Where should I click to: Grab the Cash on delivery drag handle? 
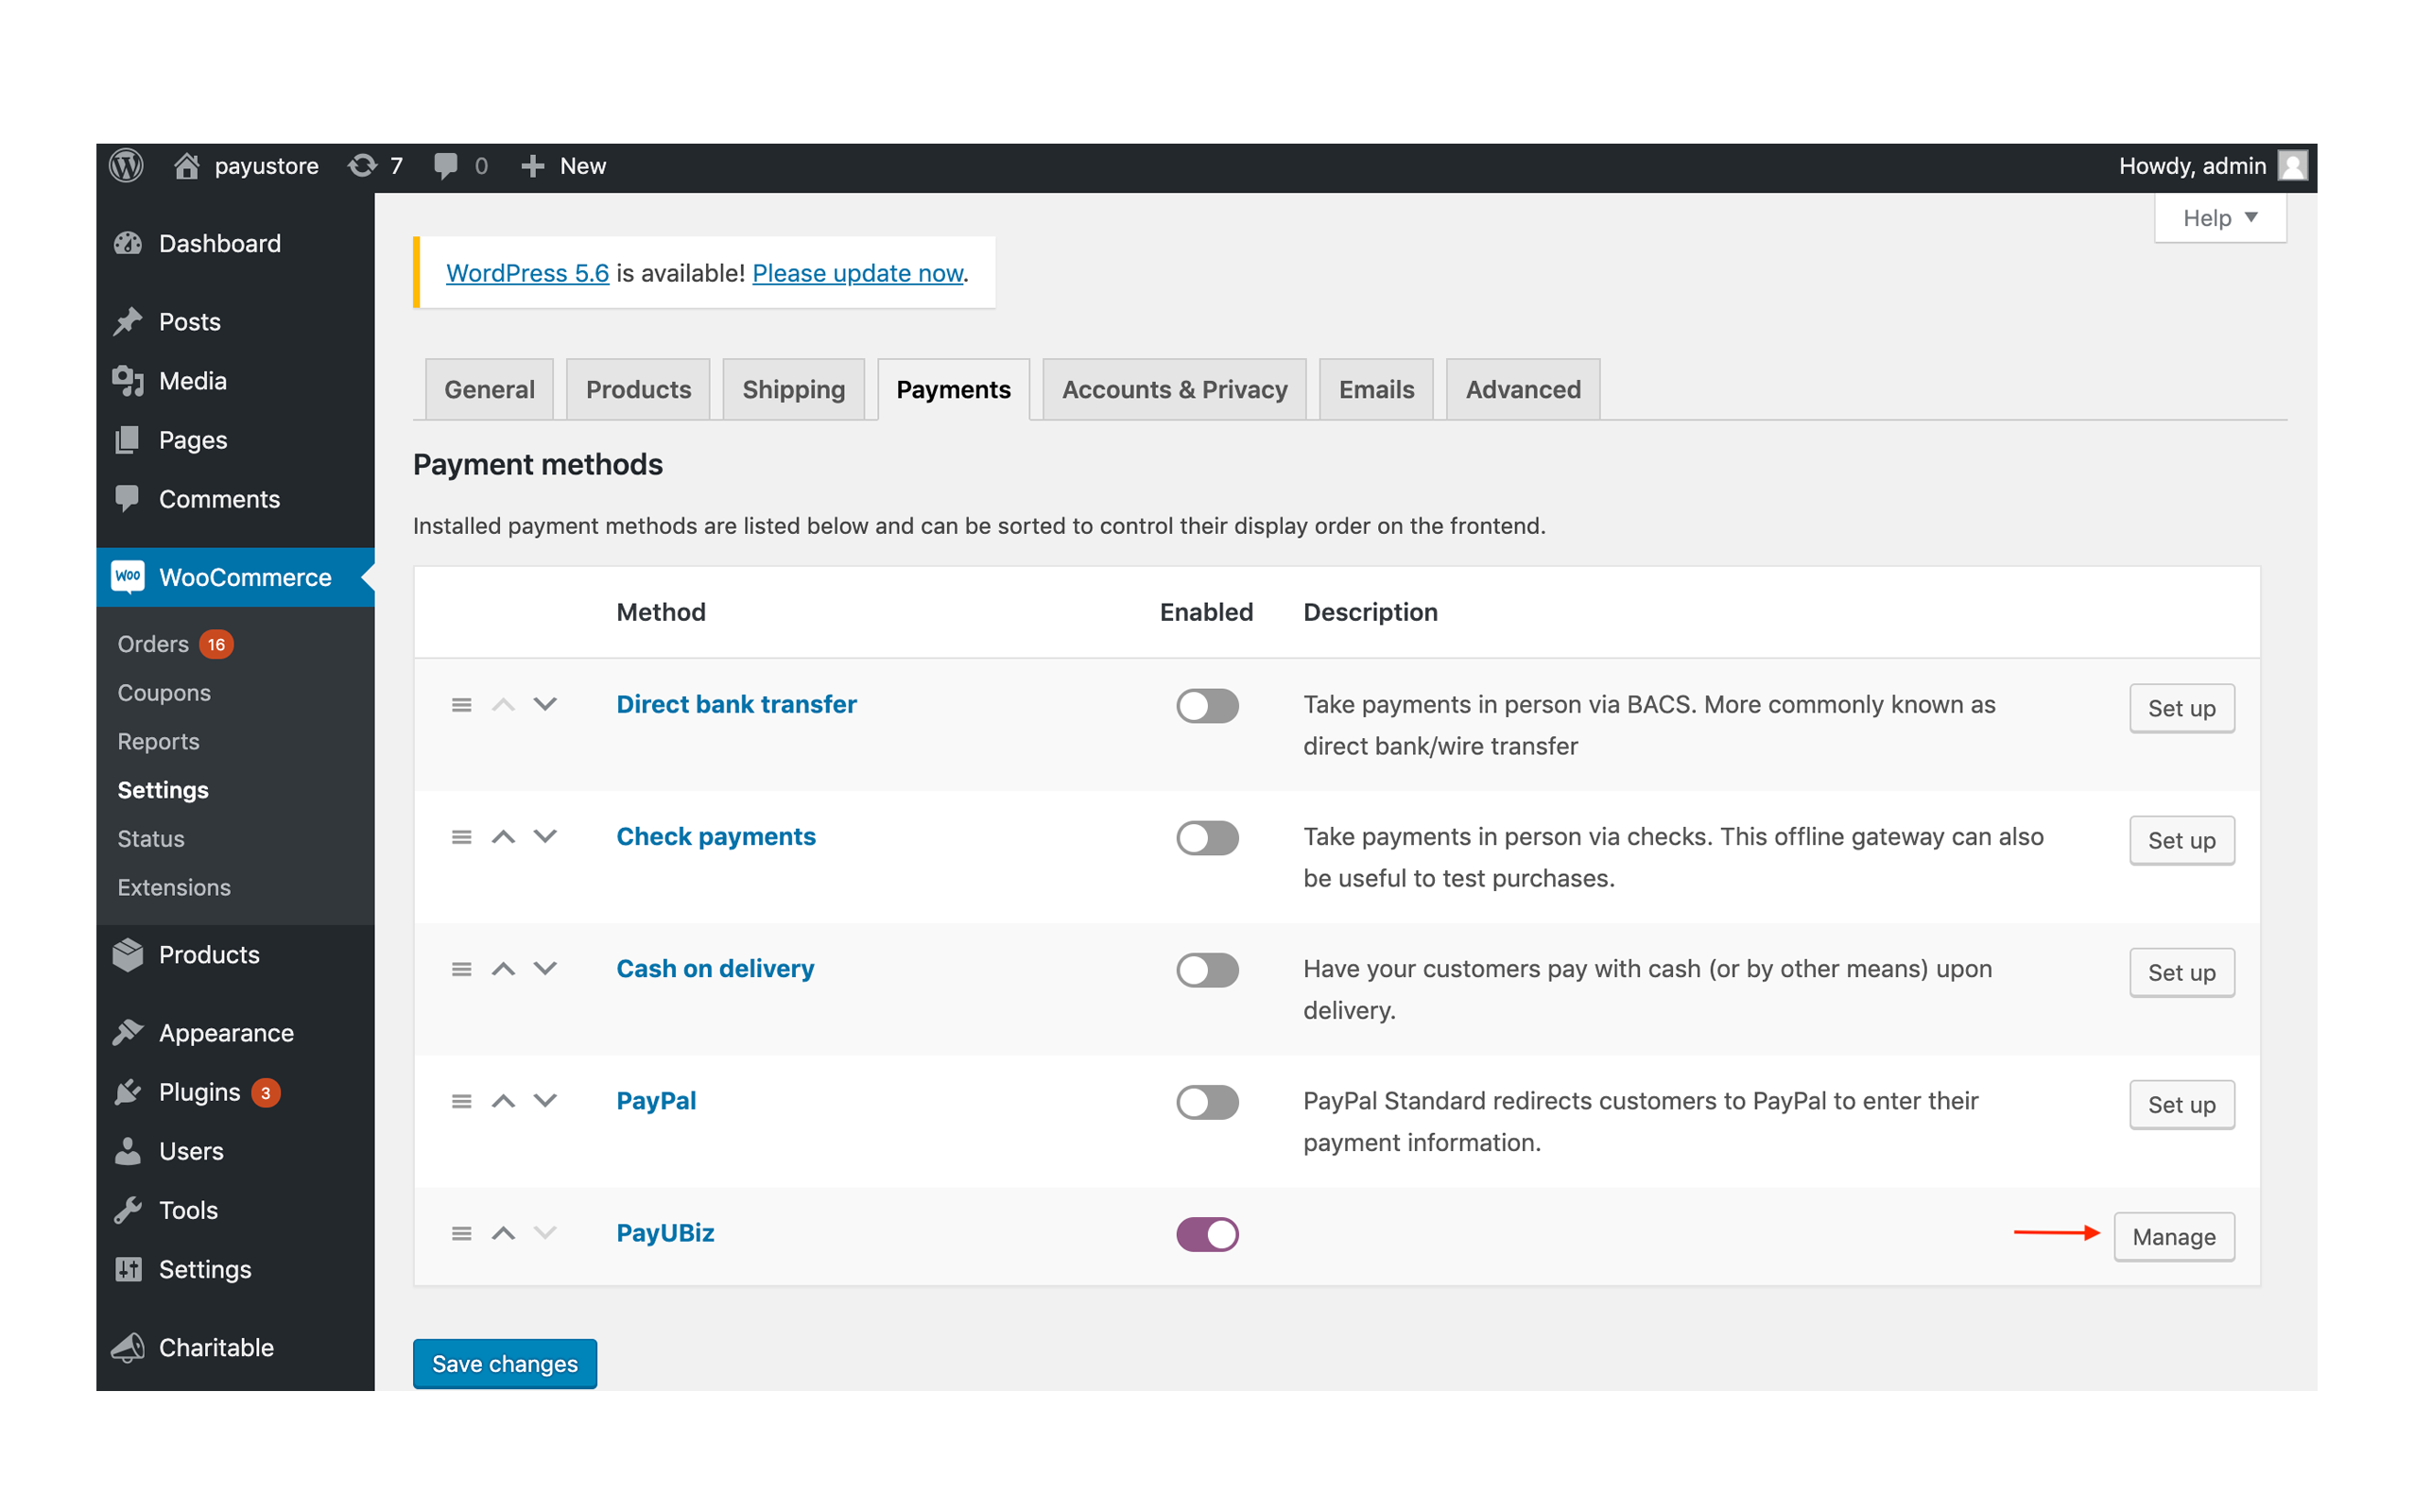(x=461, y=969)
